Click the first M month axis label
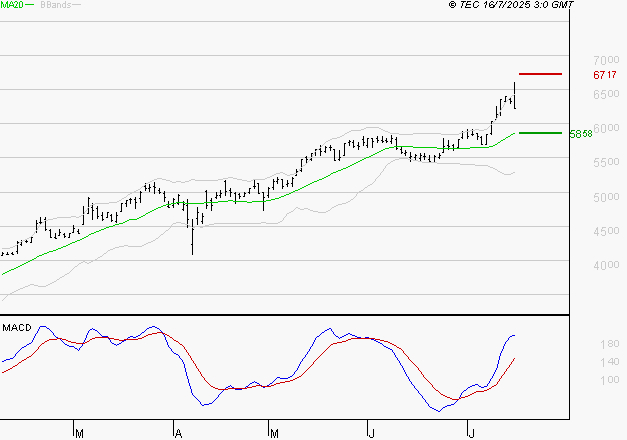This screenshot has width=627, height=440. pyautogui.click(x=79, y=434)
